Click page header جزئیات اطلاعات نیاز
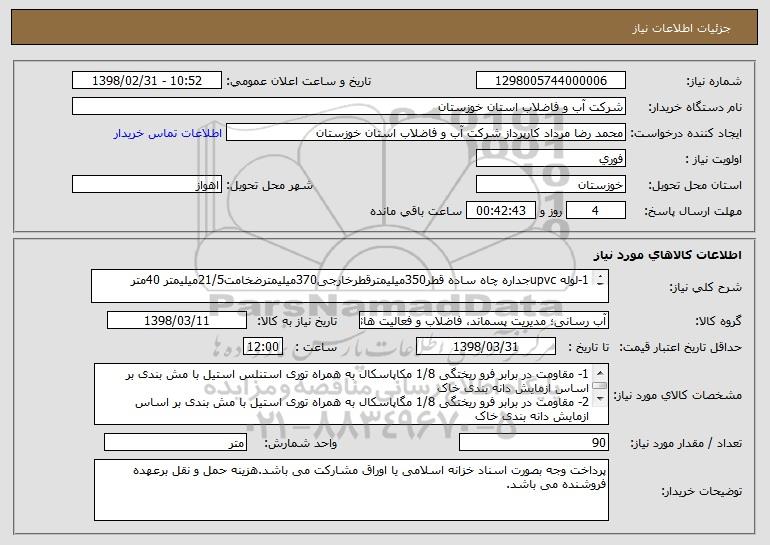The image size is (770, 545). tap(681, 28)
